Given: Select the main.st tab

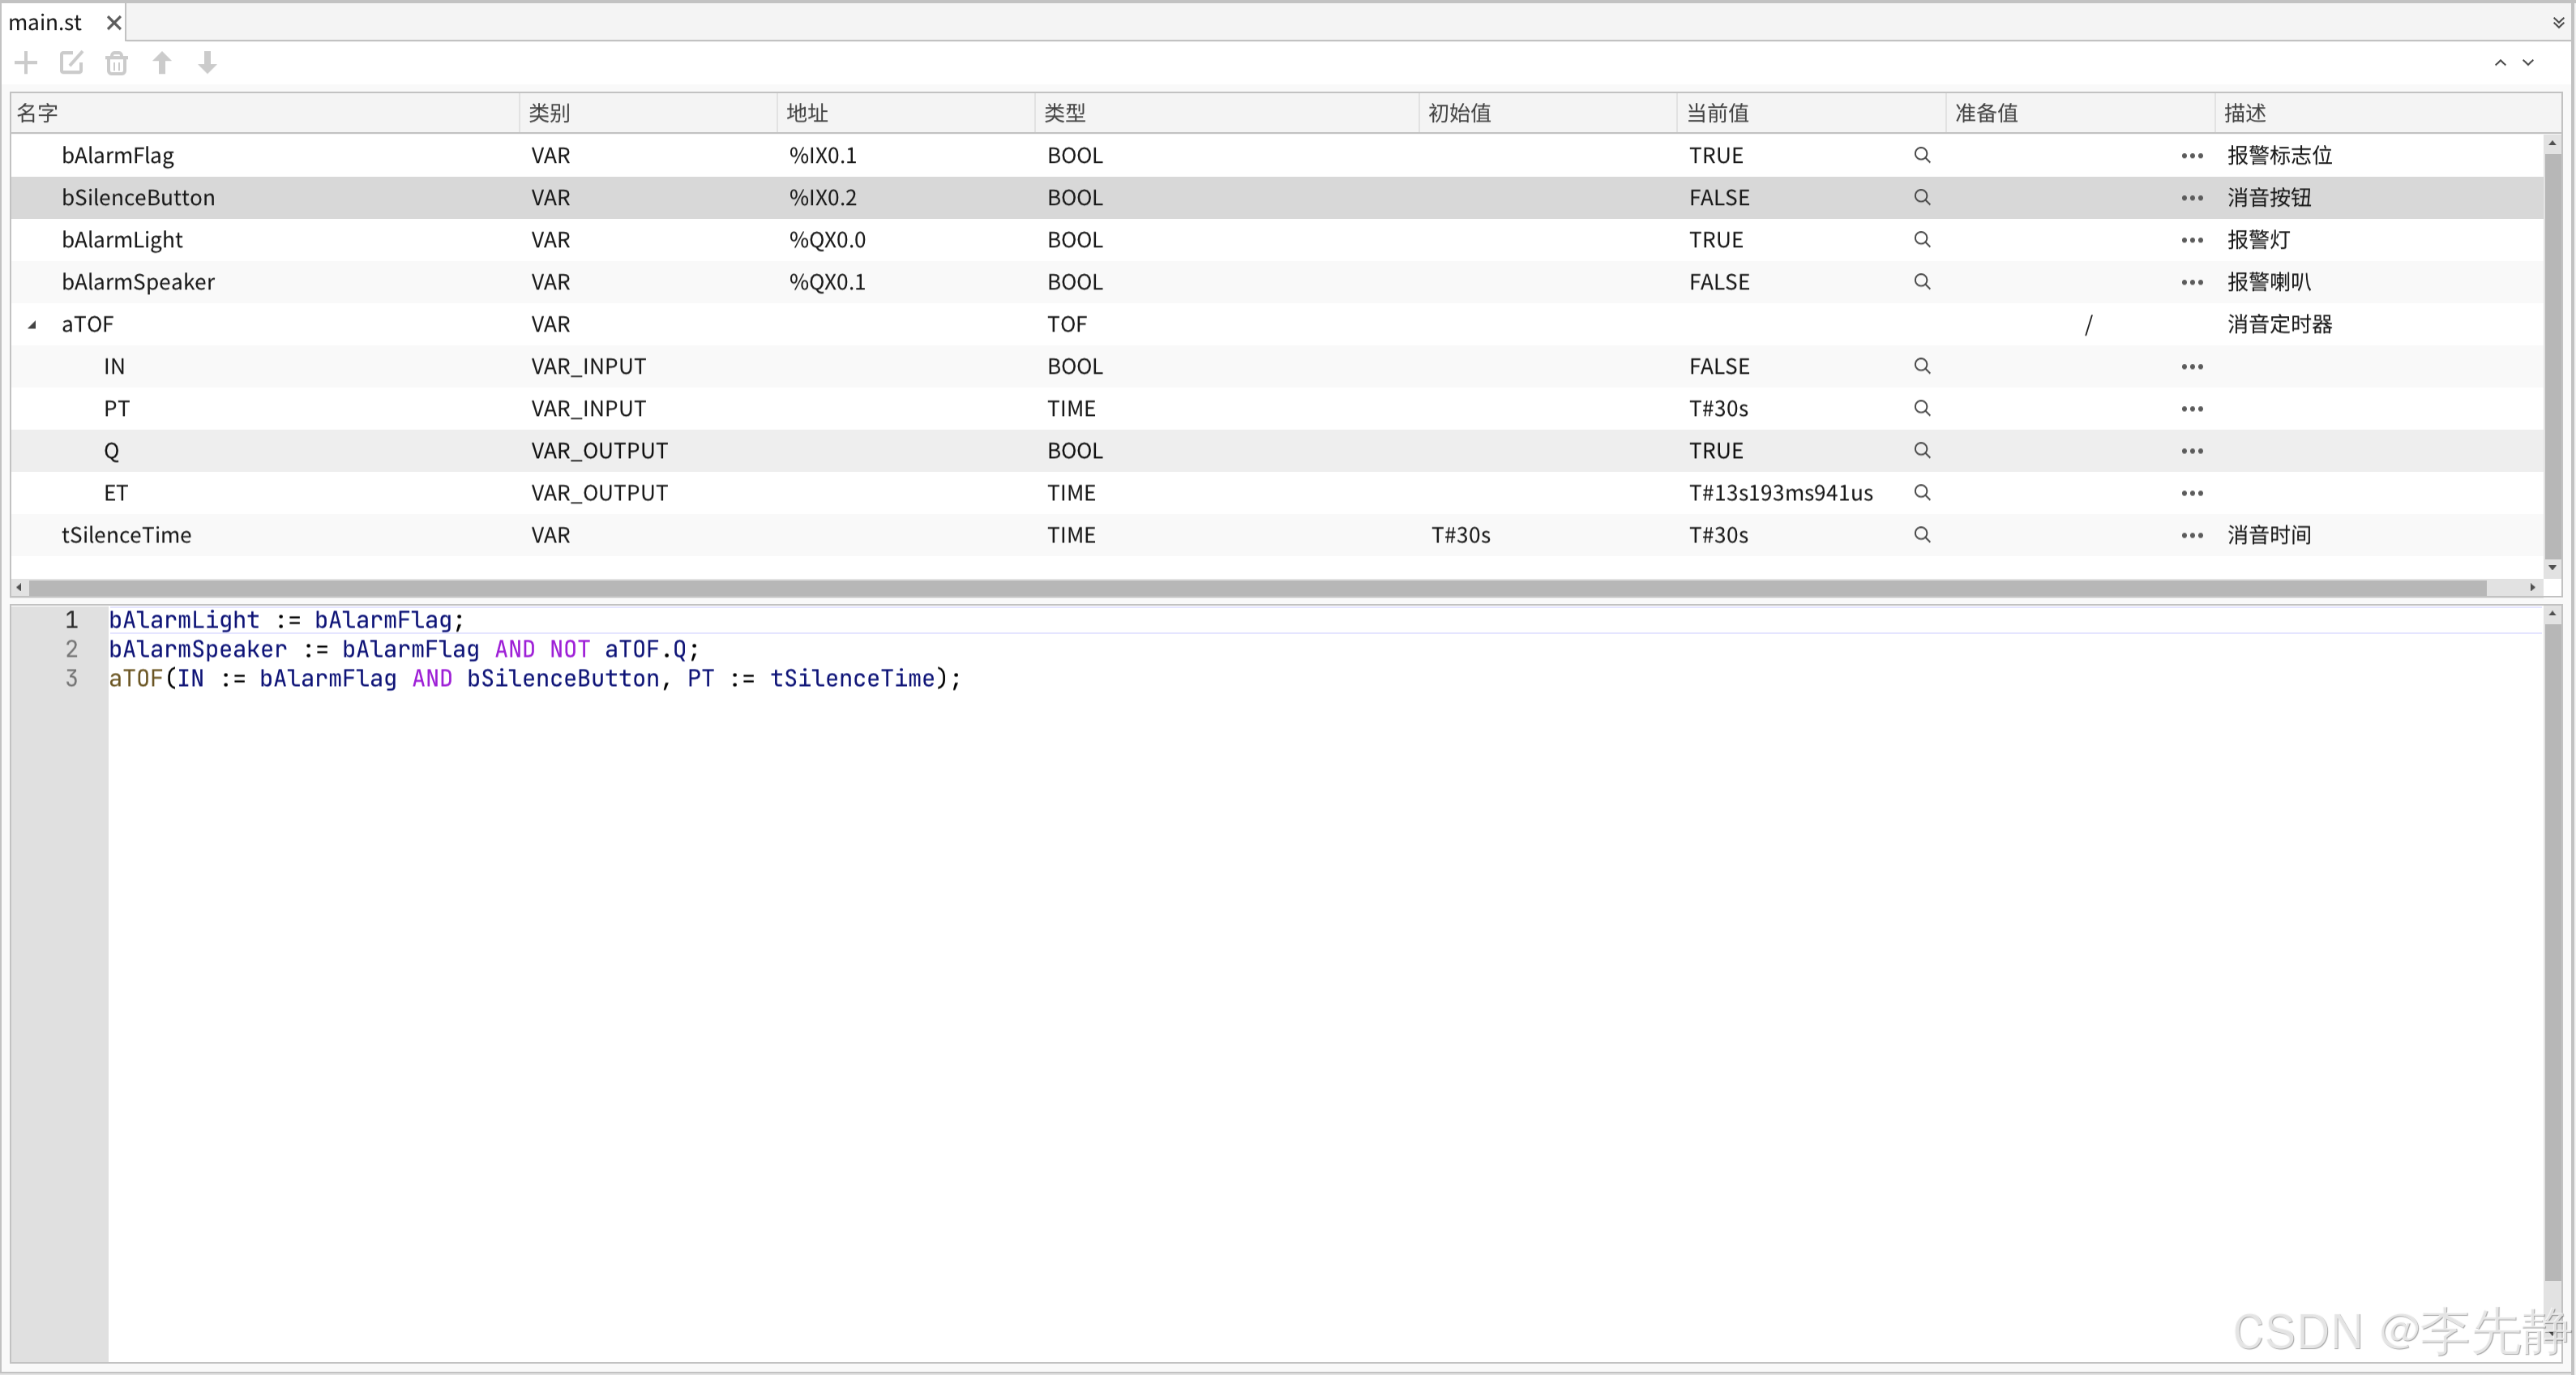Looking at the screenshot, I should click(x=46, y=22).
